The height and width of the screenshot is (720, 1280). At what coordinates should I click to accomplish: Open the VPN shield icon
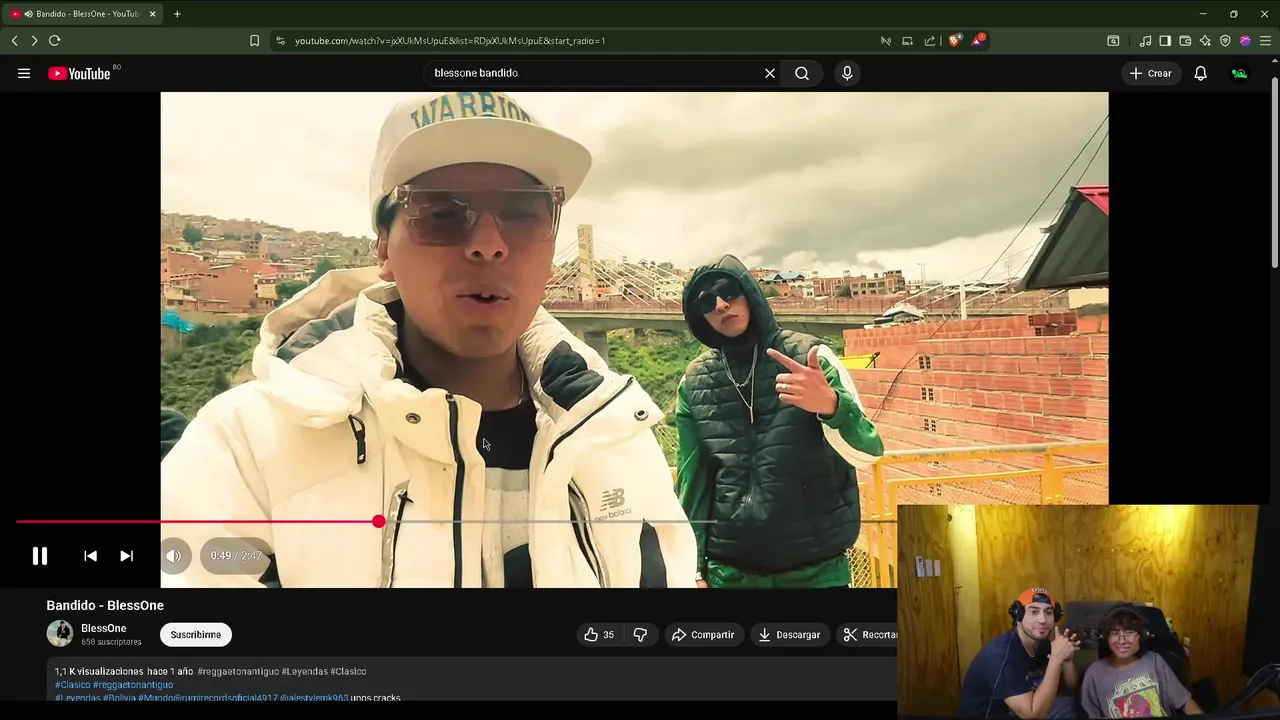click(x=1226, y=41)
